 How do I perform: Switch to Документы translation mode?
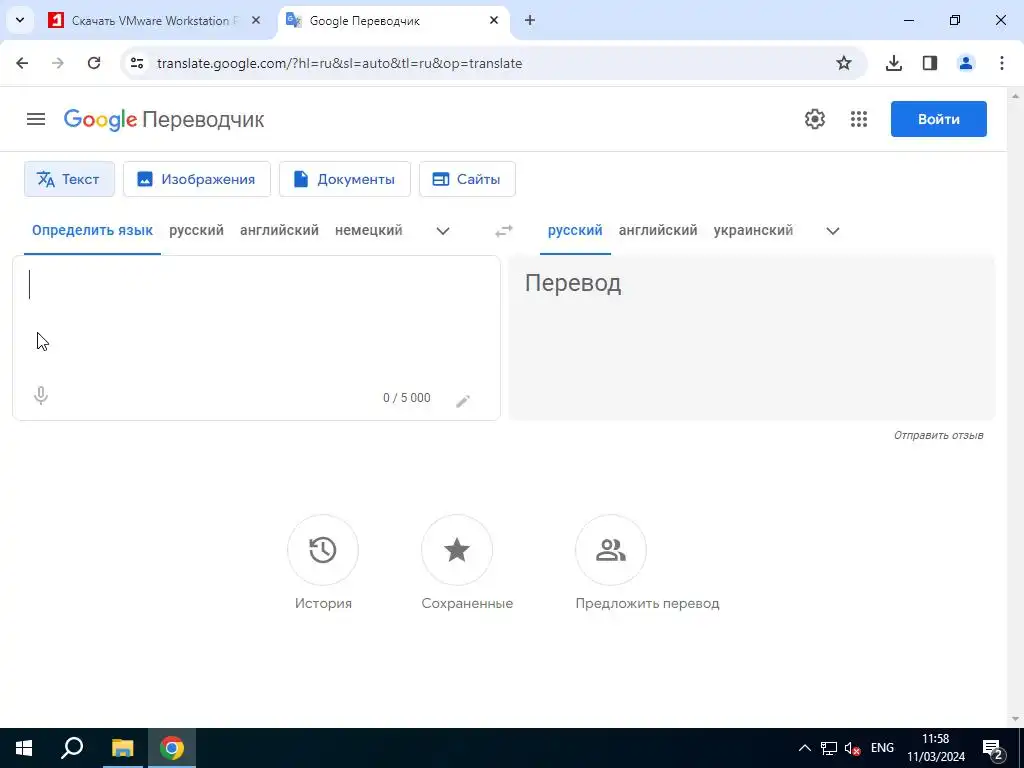point(345,179)
